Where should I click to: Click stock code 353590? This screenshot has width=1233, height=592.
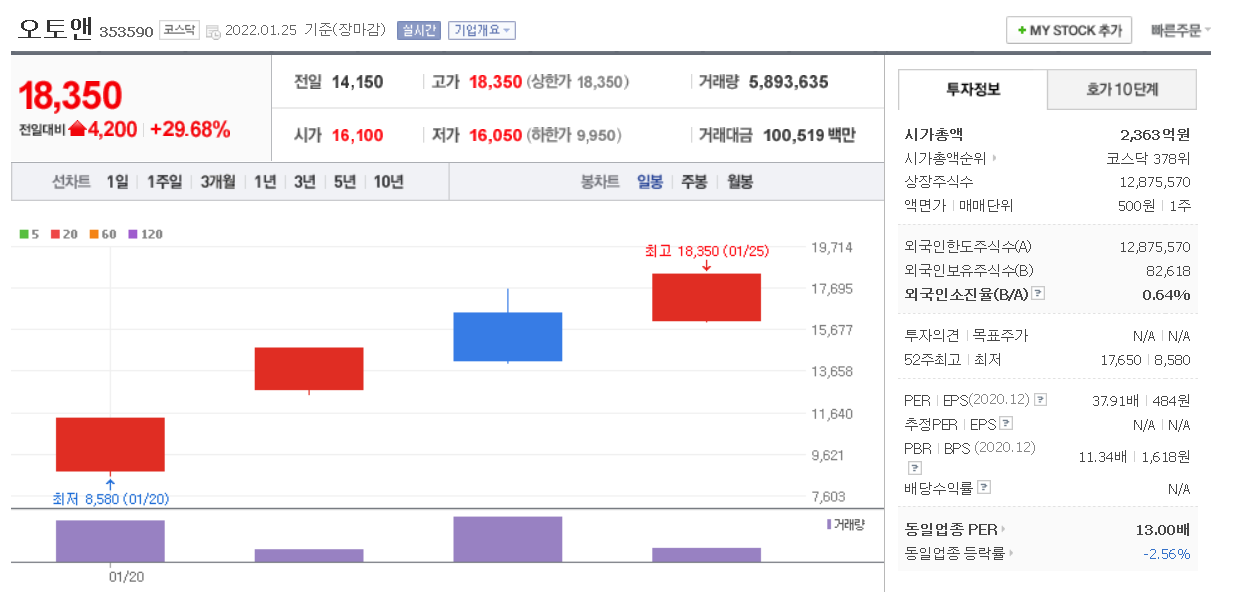tap(126, 32)
